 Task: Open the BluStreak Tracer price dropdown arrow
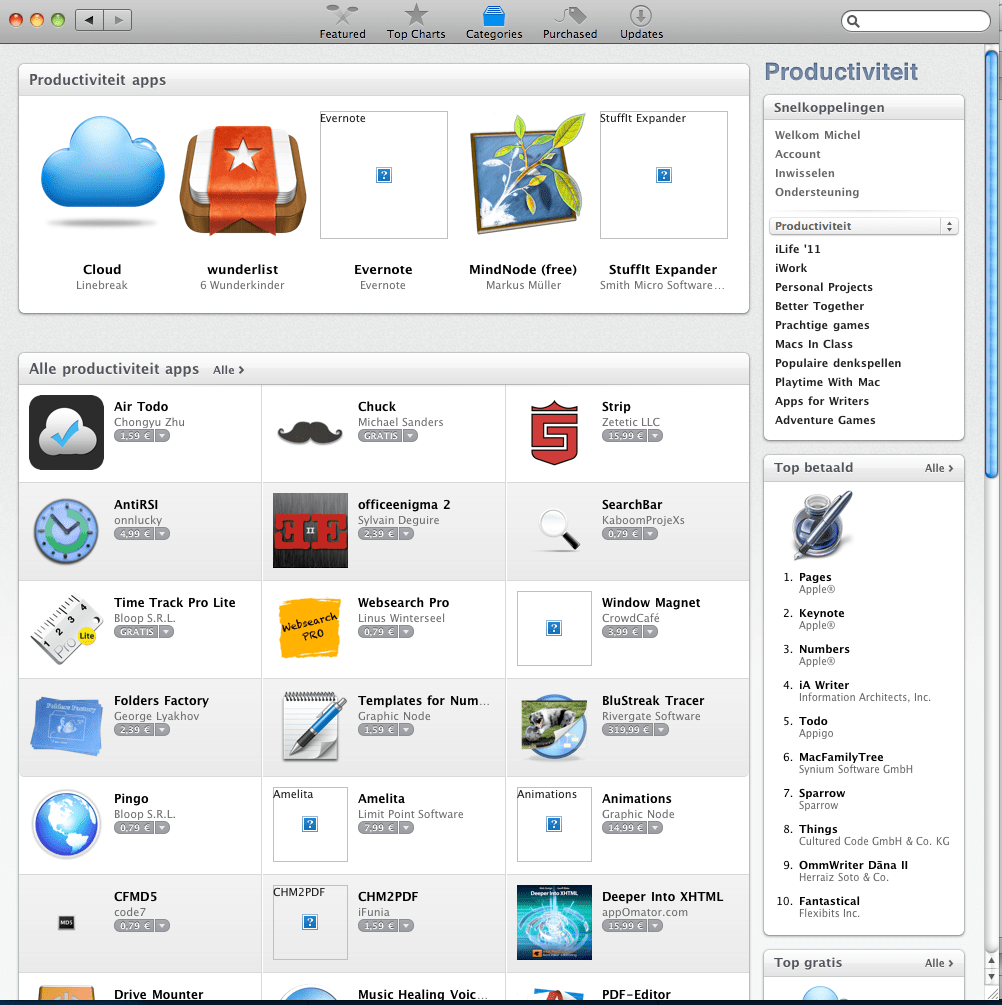point(661,729)
